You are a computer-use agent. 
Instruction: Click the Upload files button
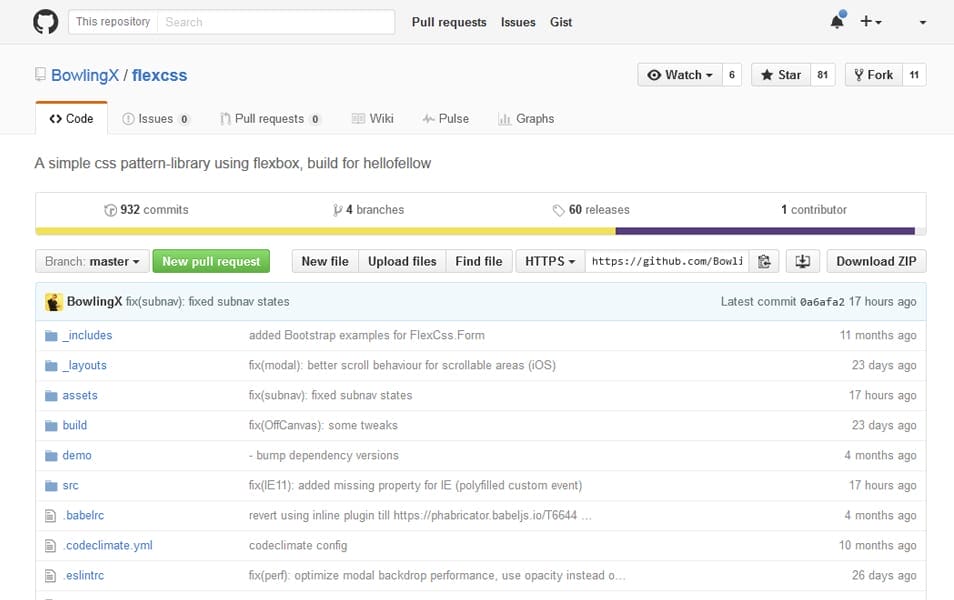[402, 261]
